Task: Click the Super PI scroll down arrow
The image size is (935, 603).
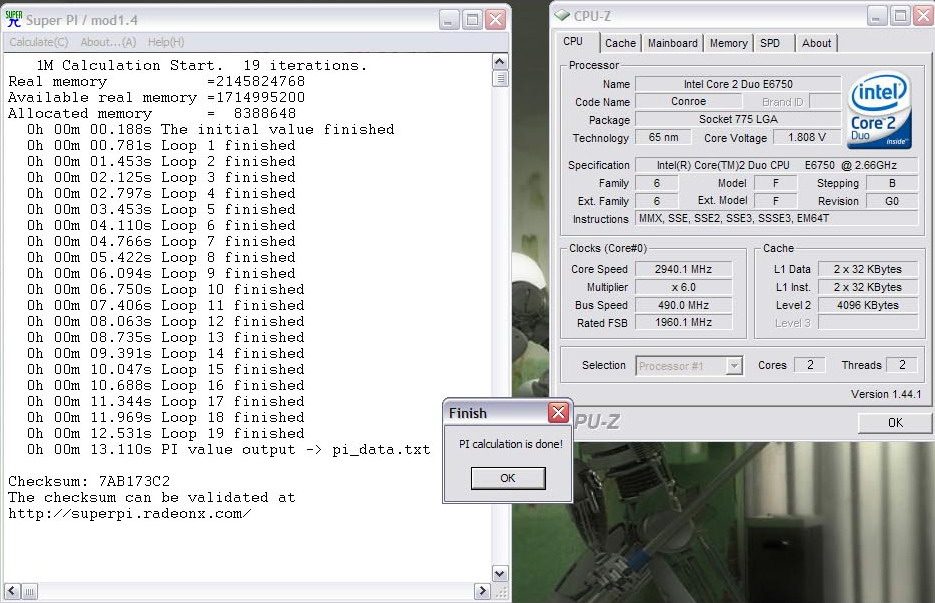Action: pyautogui.click(x=500, y=574)
